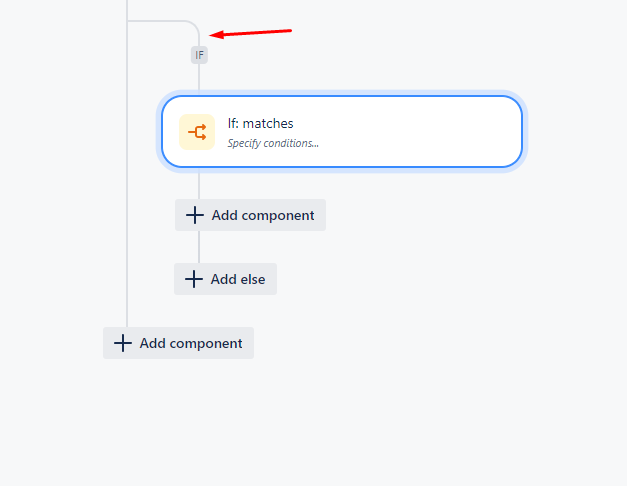The image size is (627, 486).
Task: Click the bottom "Add component" text label
Action: [x=191, y=343]
